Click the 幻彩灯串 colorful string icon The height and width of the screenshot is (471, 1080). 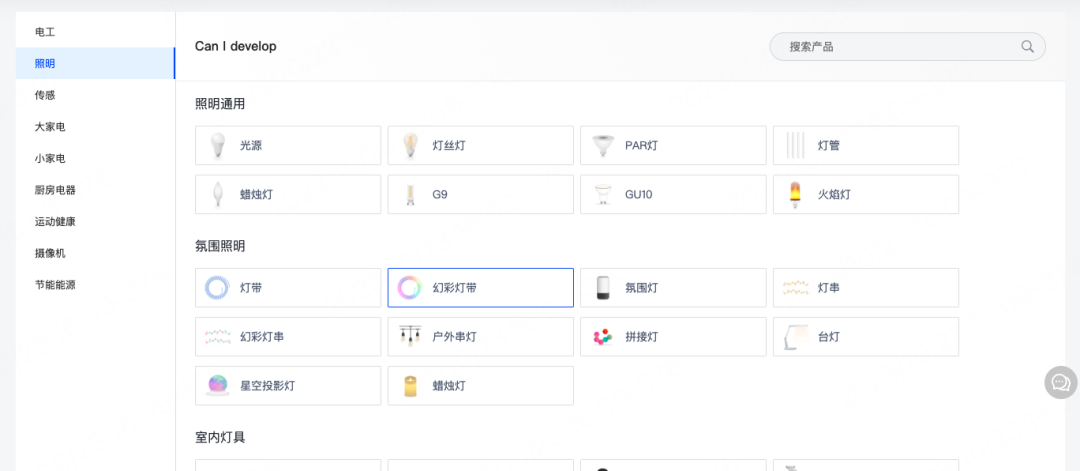[x=217, y=337]
